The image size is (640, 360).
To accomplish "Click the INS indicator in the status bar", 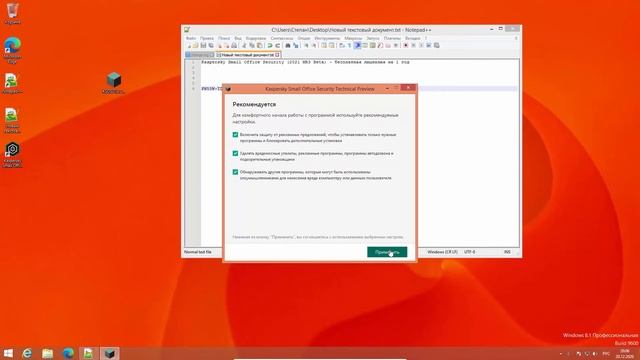I will click(x=507, y=252).
